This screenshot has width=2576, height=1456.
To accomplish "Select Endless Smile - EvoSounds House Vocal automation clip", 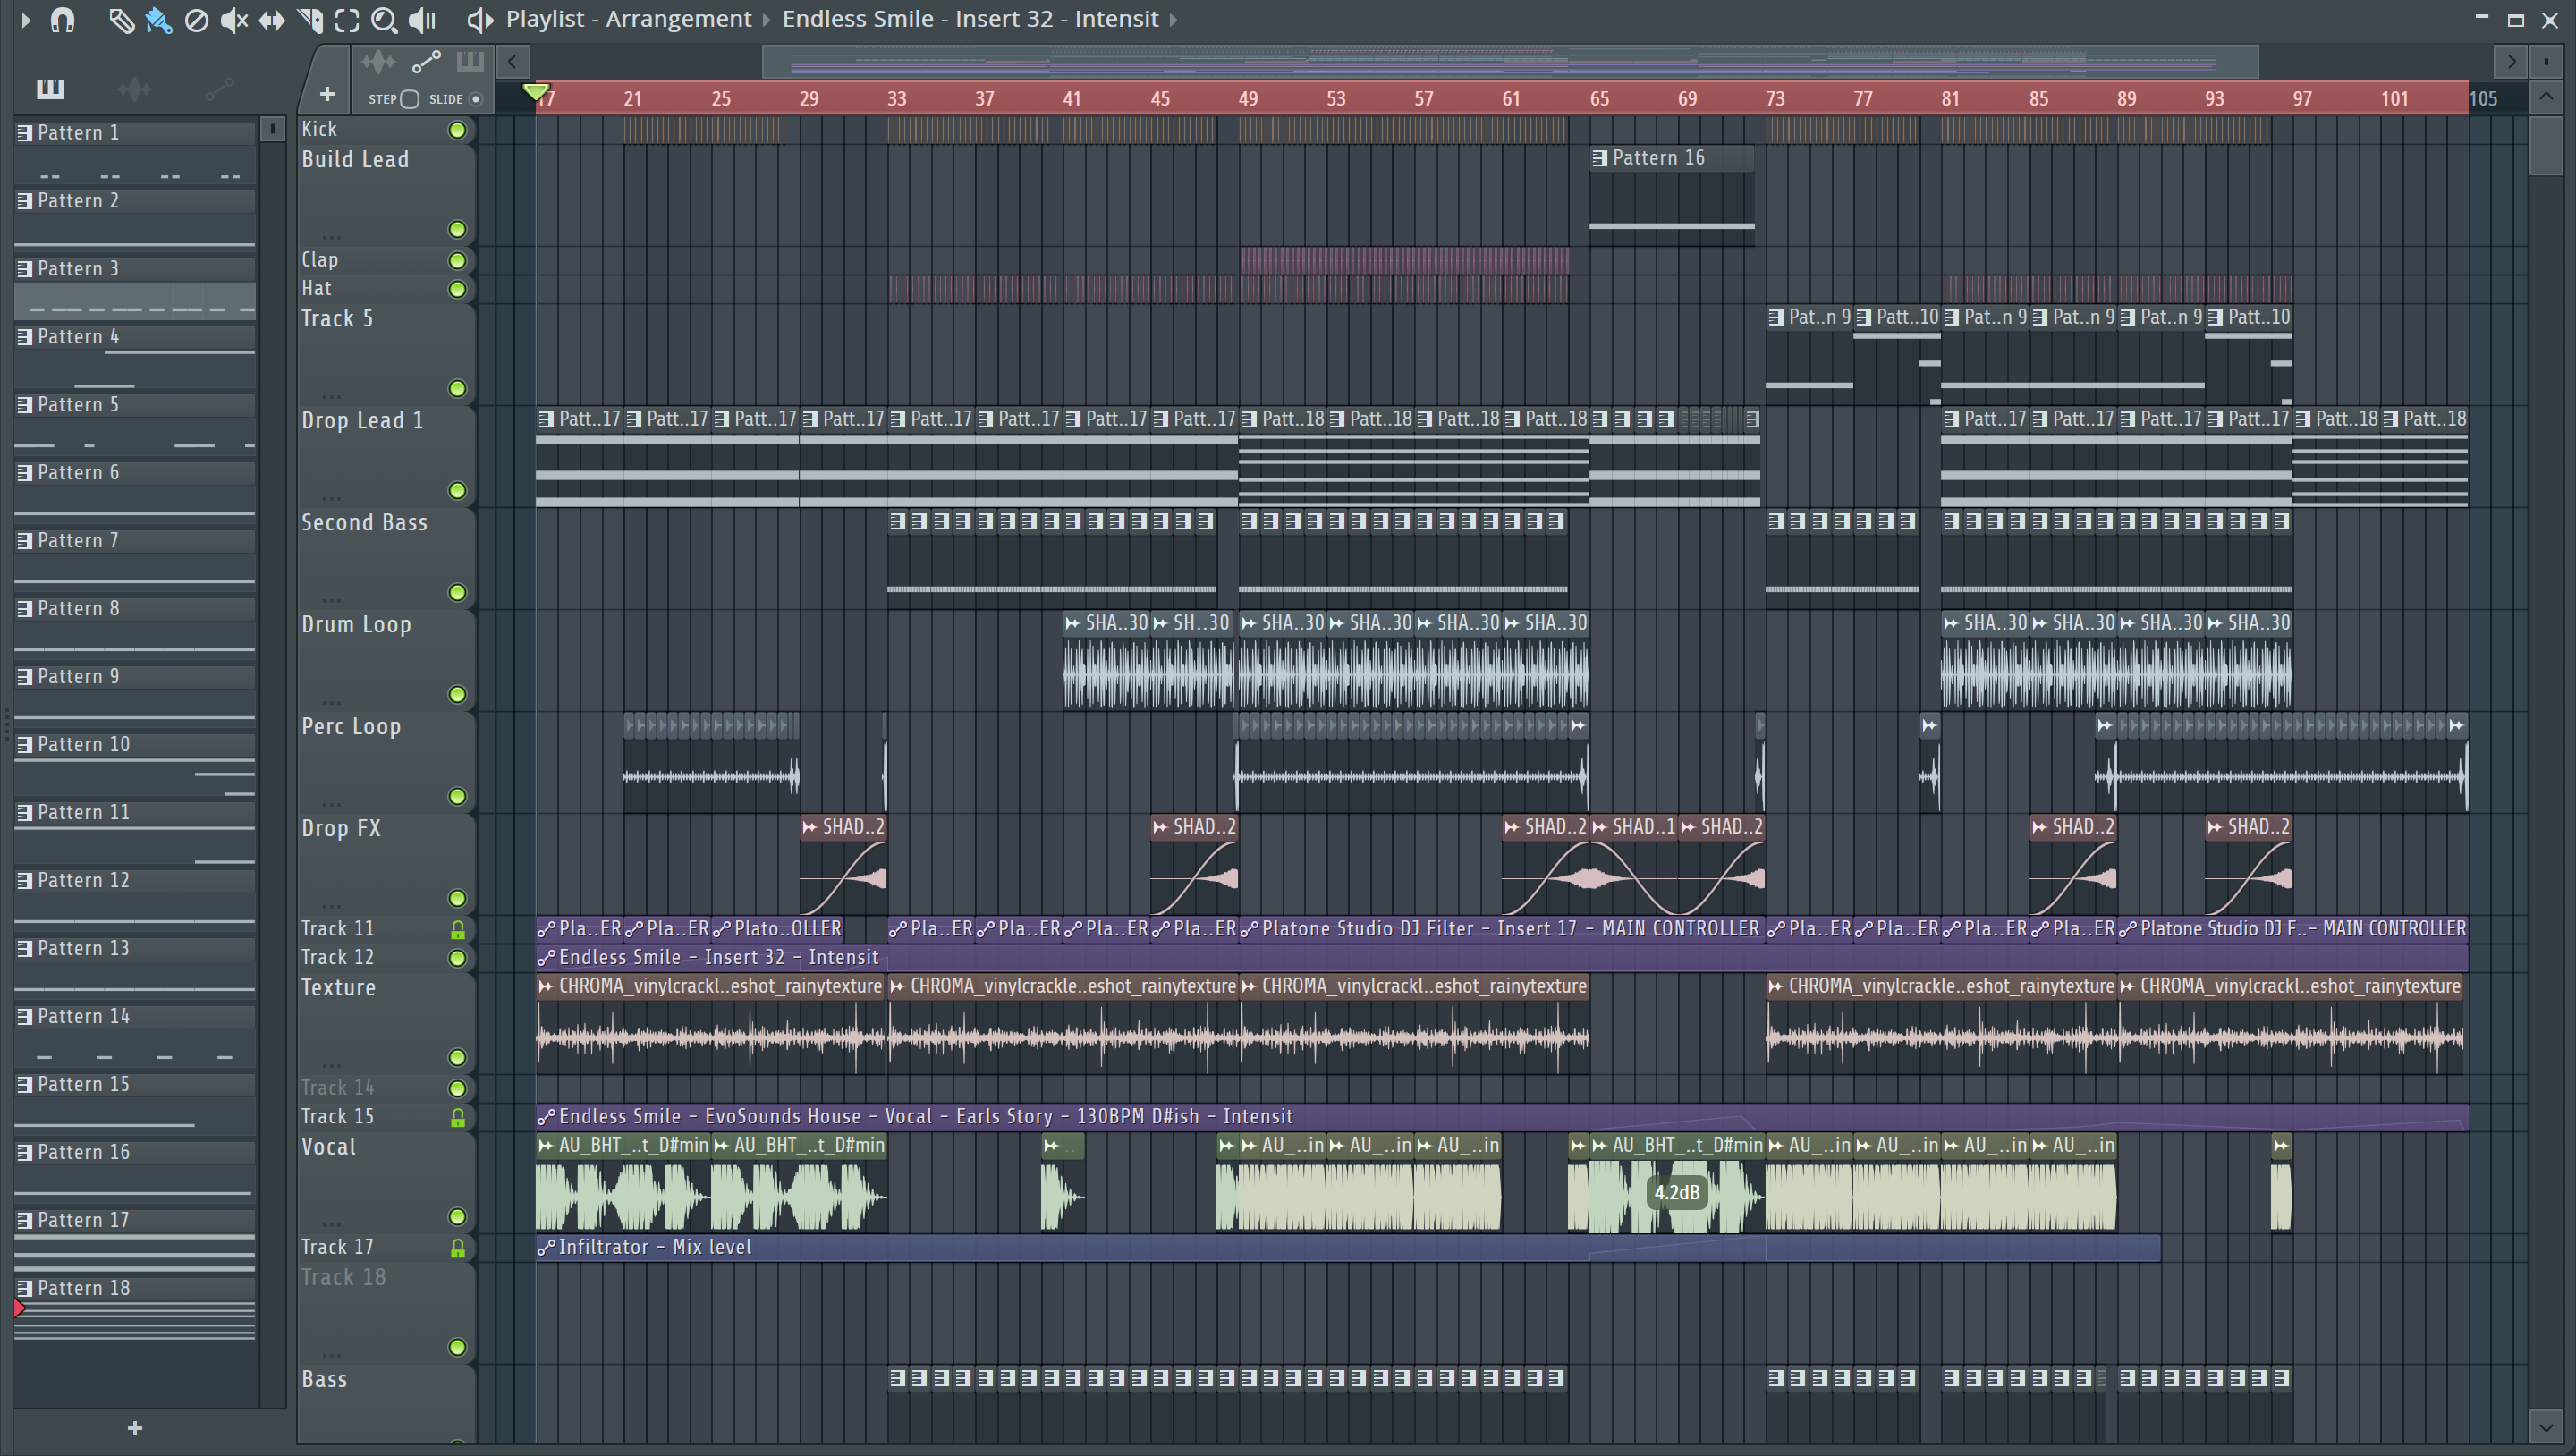I will (1502, 1117).
